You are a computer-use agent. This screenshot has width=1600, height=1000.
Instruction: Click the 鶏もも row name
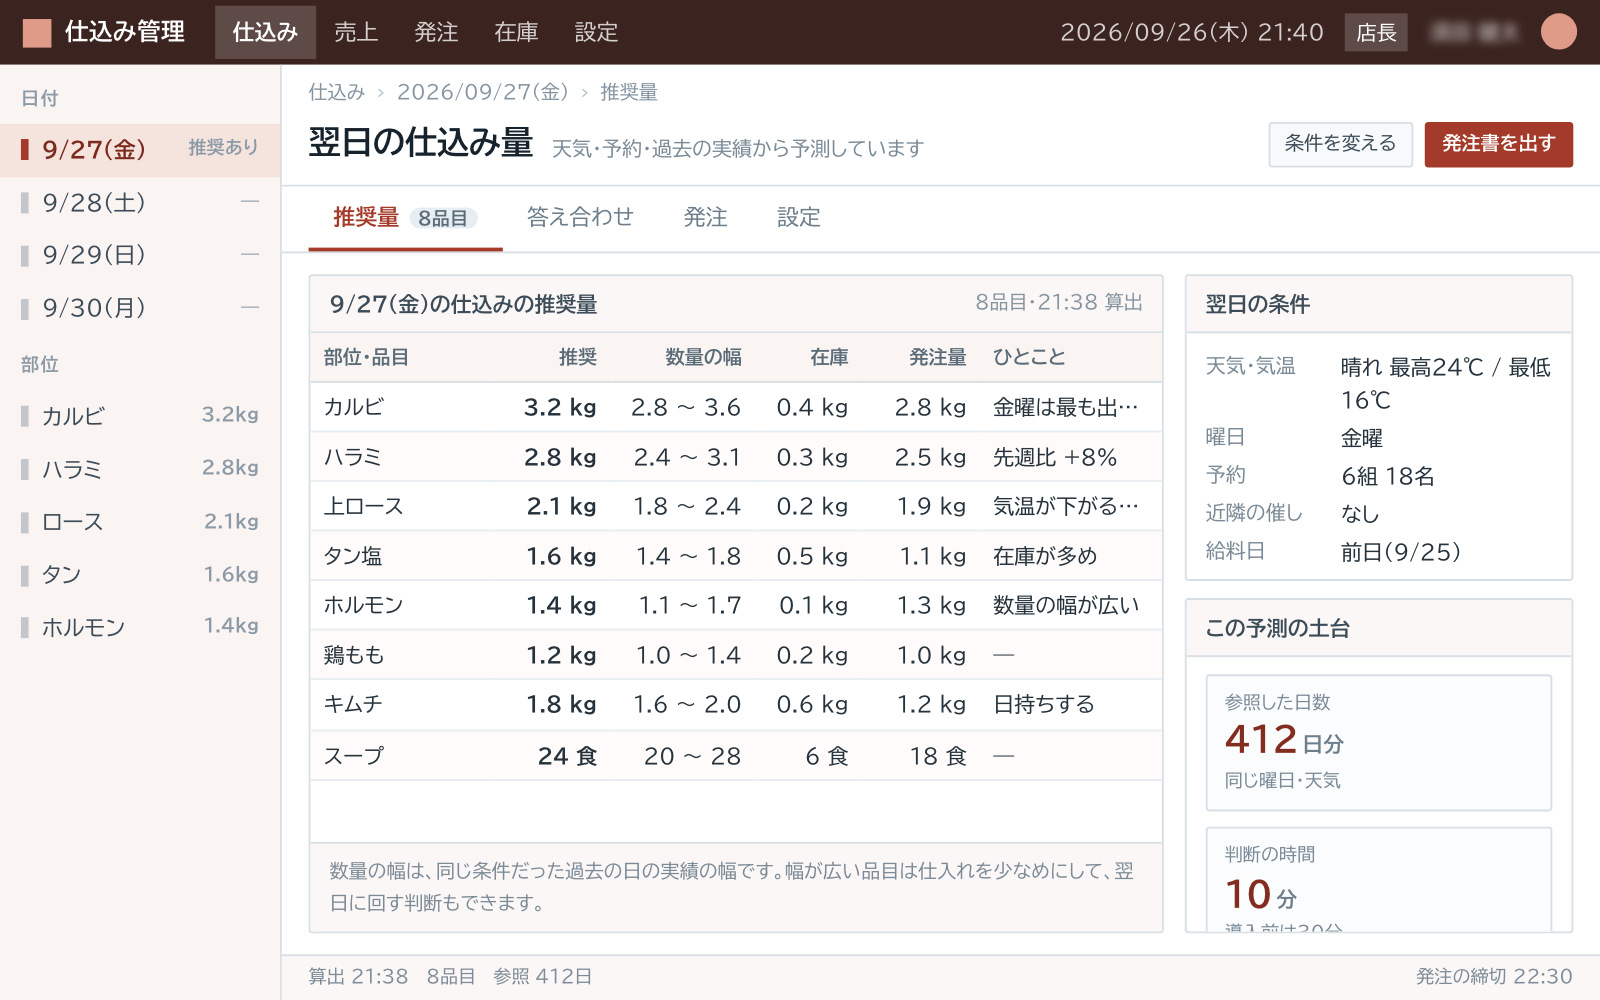[354, 655]
